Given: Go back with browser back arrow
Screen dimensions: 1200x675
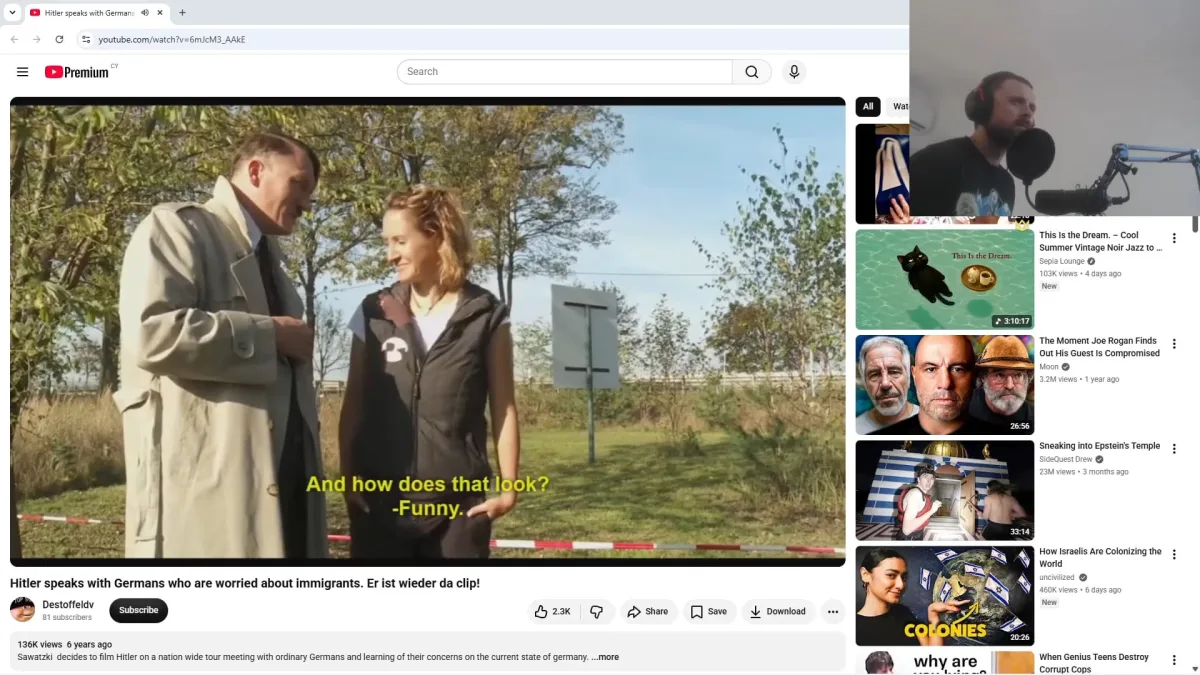Looking at the screenshot, I should tap(14, 39).
